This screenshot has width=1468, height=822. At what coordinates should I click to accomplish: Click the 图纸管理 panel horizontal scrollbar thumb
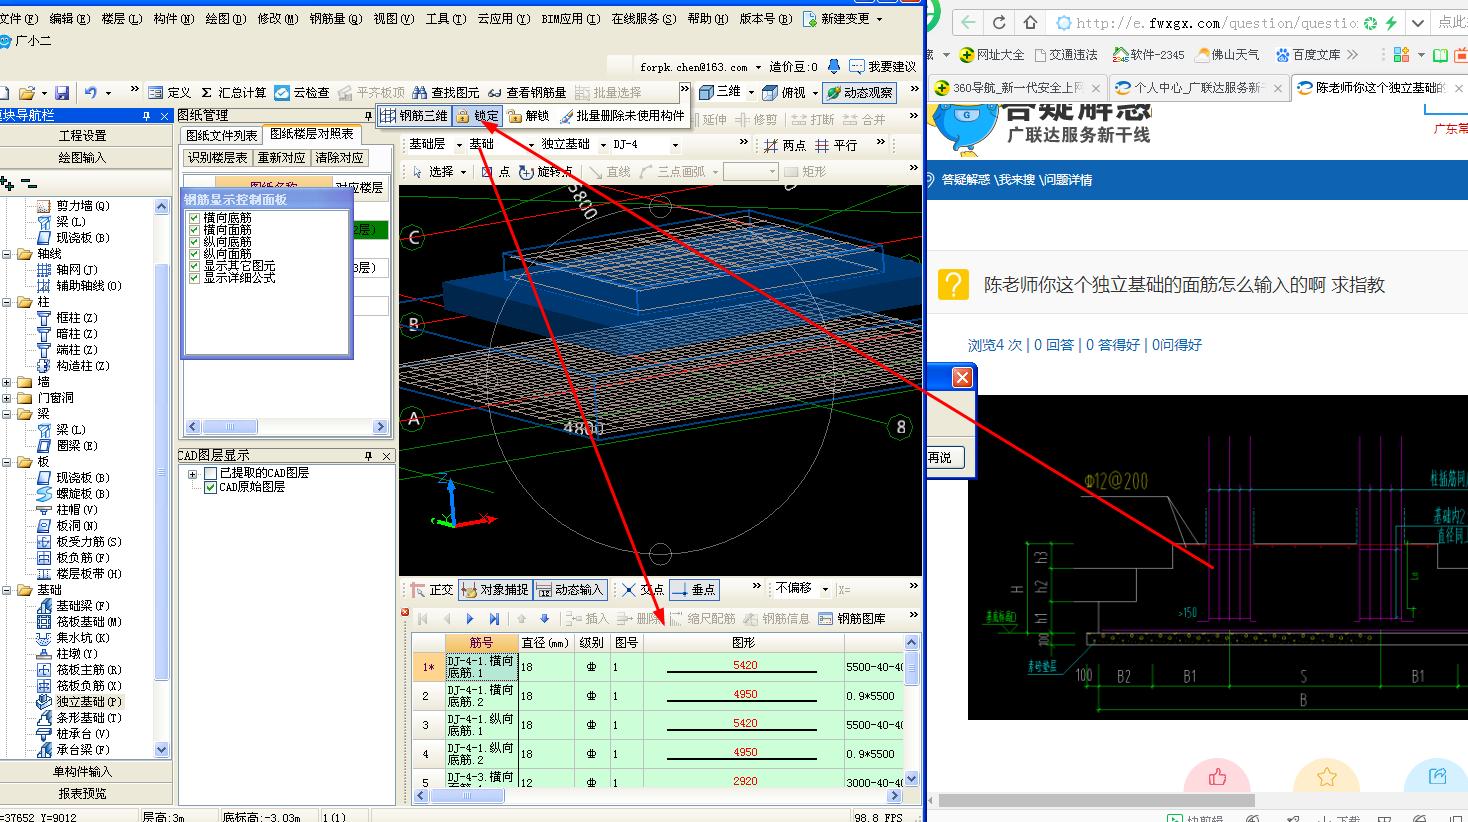[x=229, y=427]
